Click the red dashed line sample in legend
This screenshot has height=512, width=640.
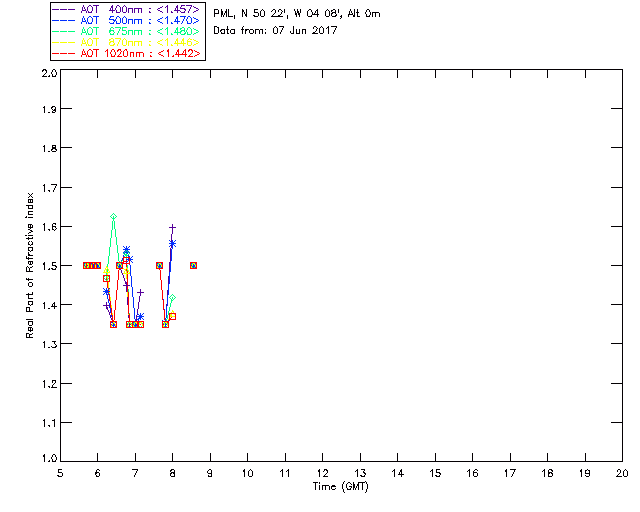pyautogui.click(x=64, y=53)
